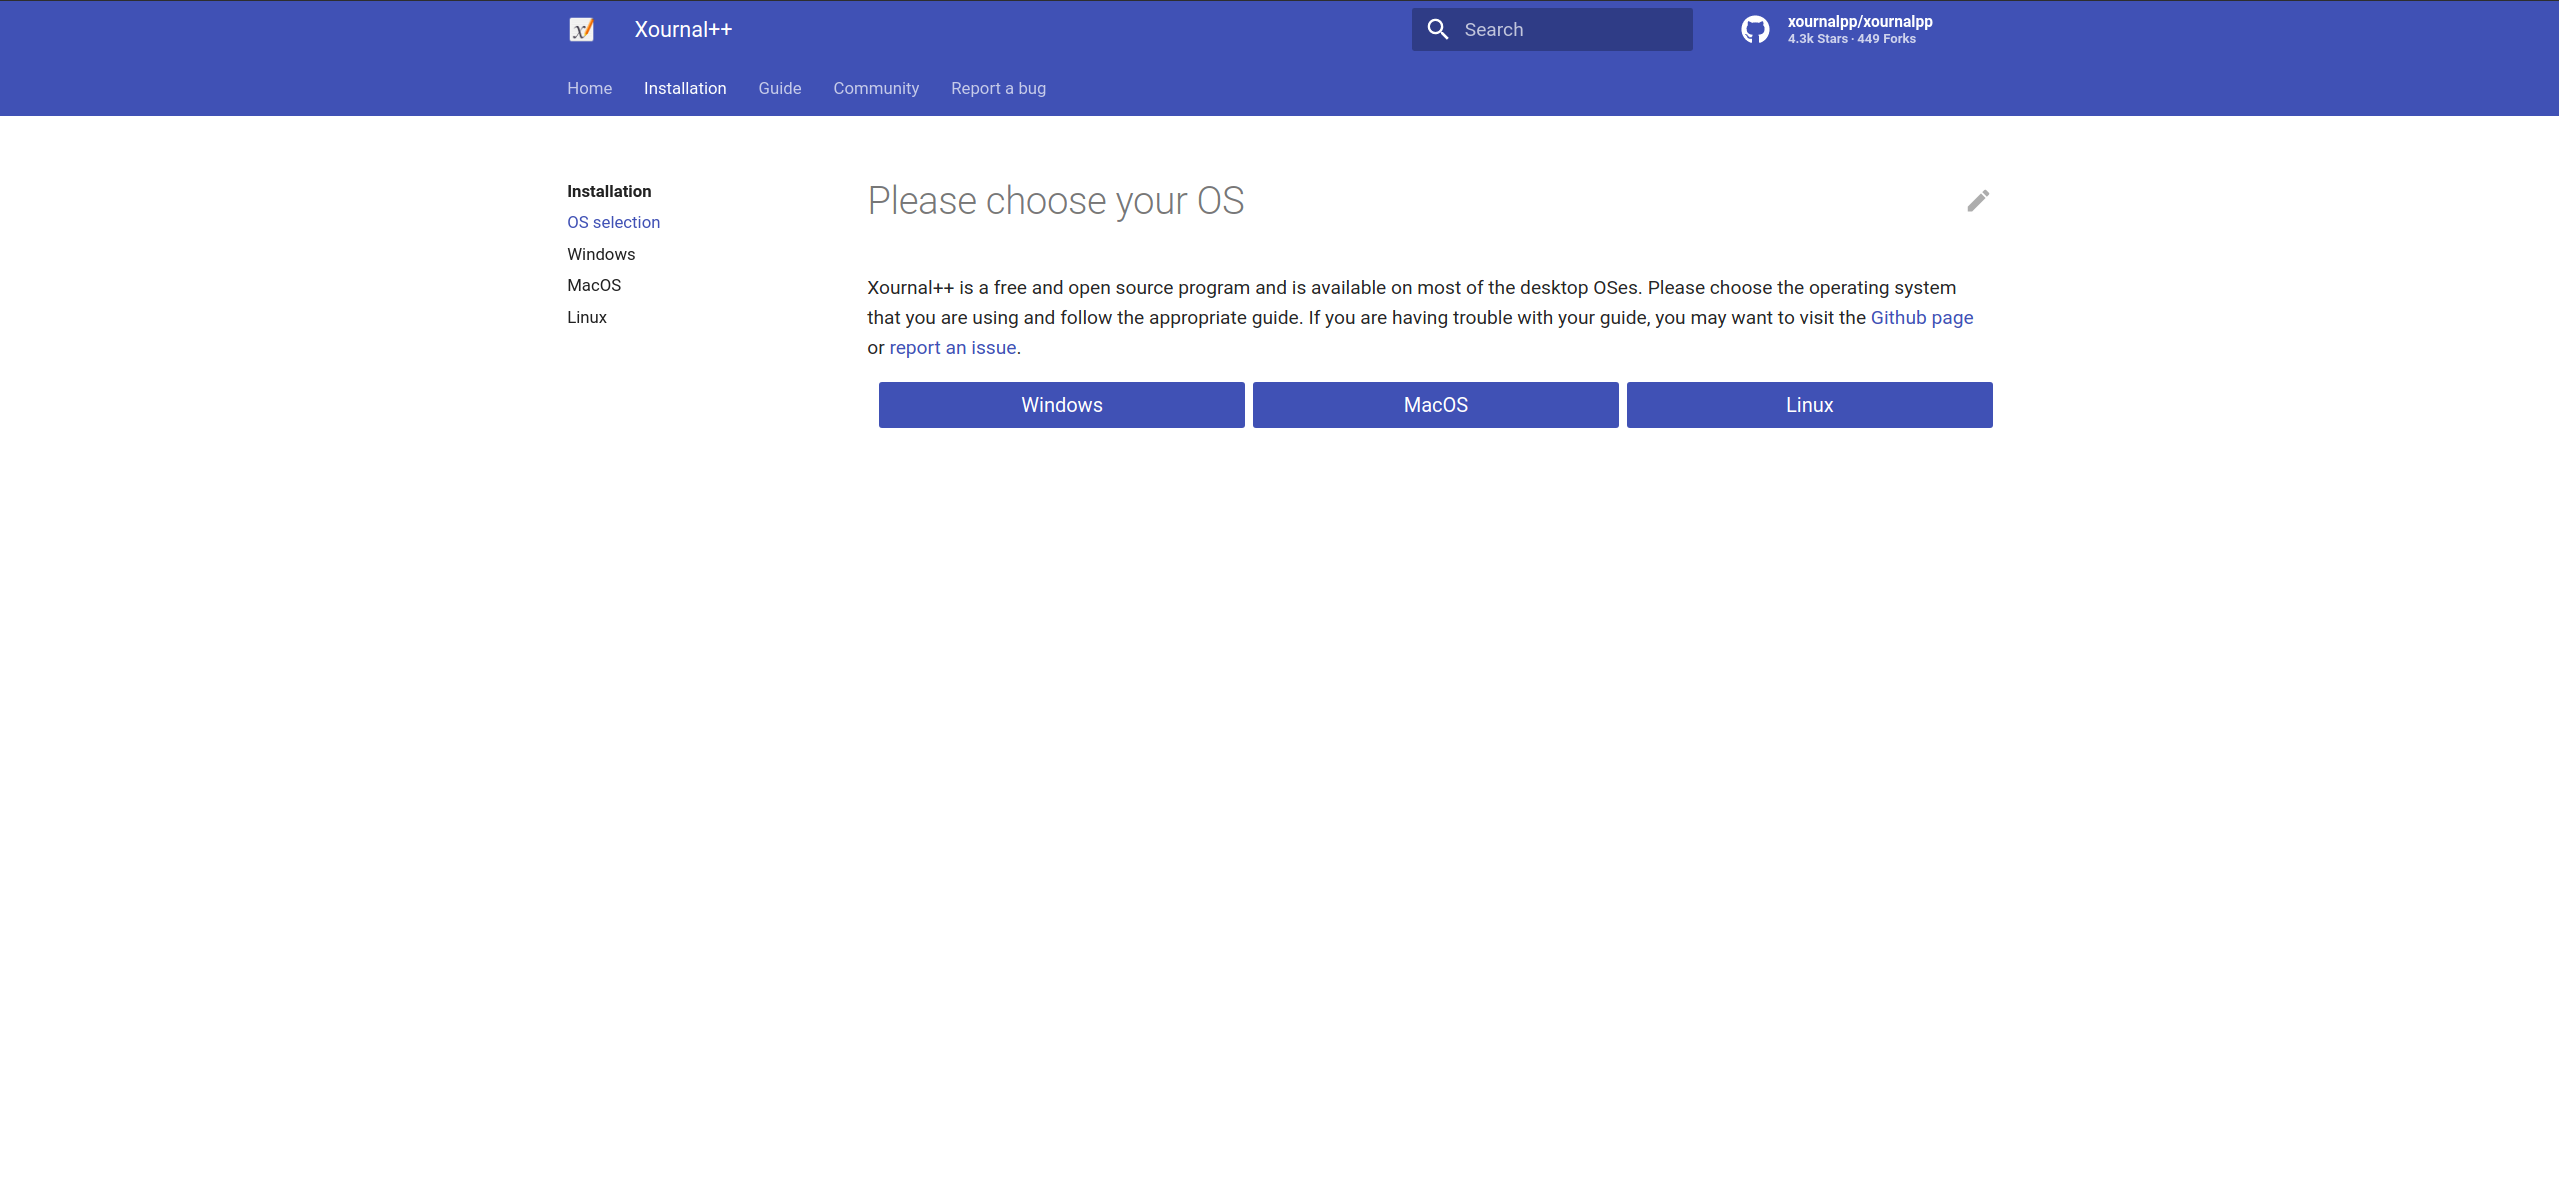Click the Xournal++ logo icon
This screenshot has height=1177, width=2559.
coord(583,29)
